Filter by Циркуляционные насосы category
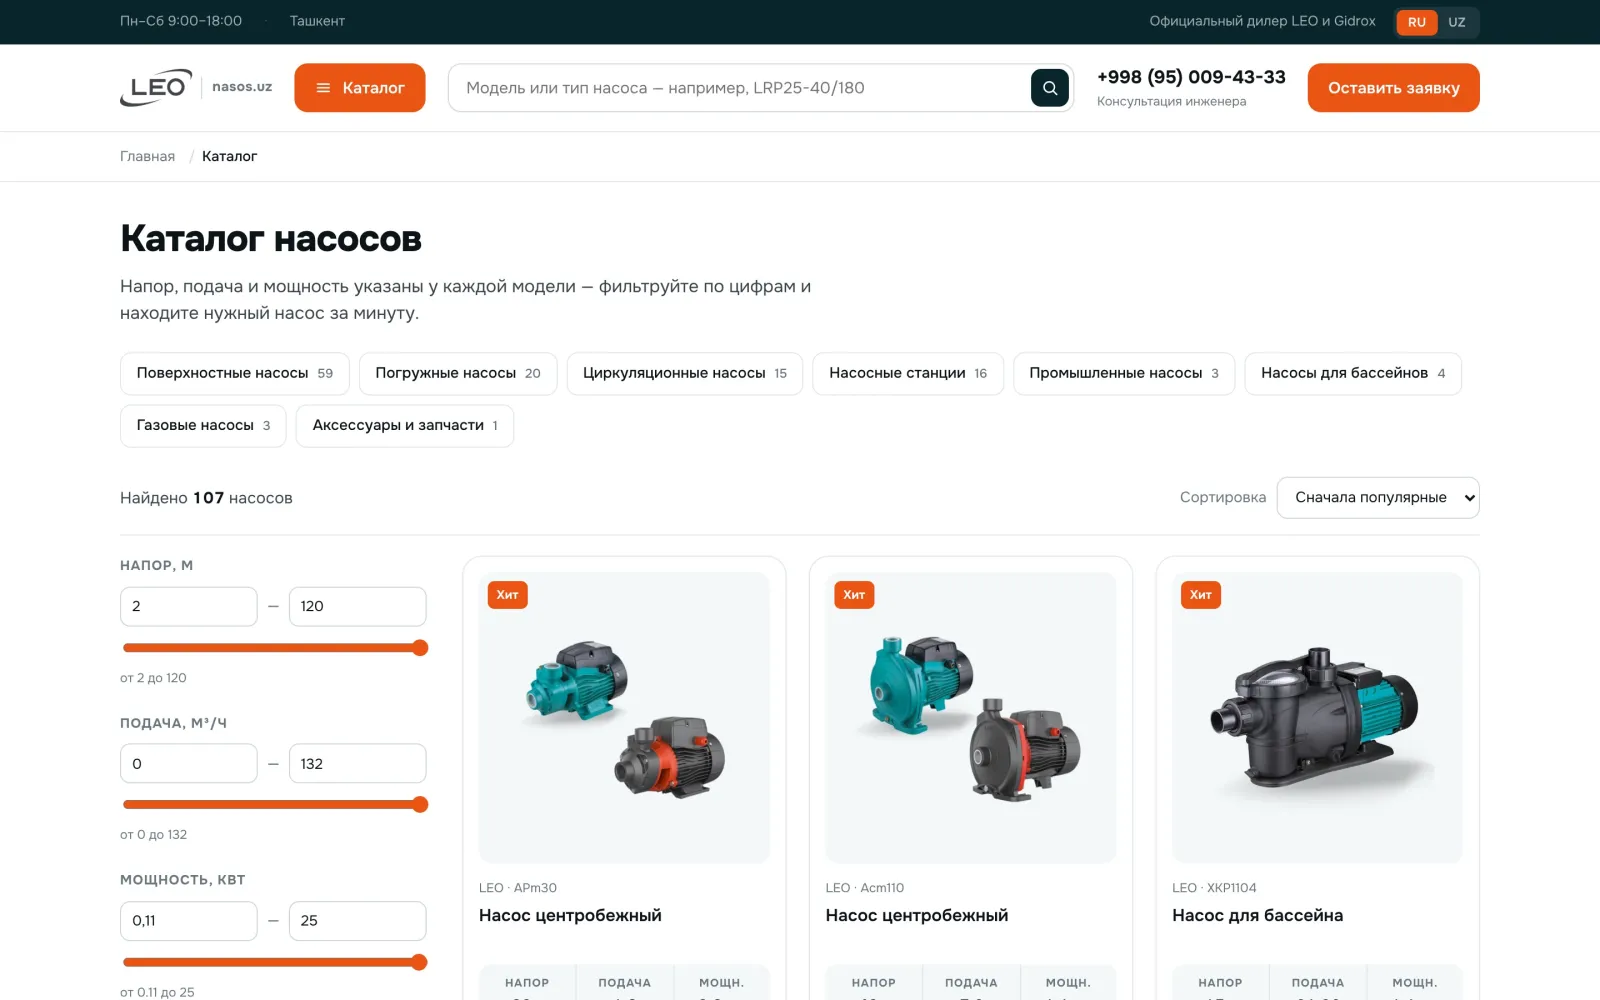The width and height of the screenshot is (1600, 1000). [x=685, y=374]
